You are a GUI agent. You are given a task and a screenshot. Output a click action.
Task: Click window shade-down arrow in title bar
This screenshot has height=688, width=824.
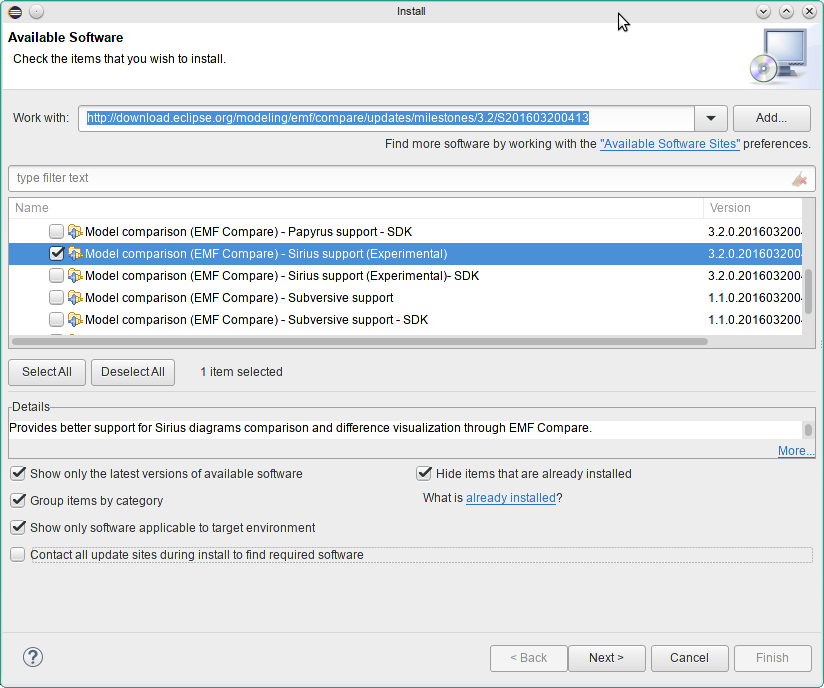click(763, 12)
